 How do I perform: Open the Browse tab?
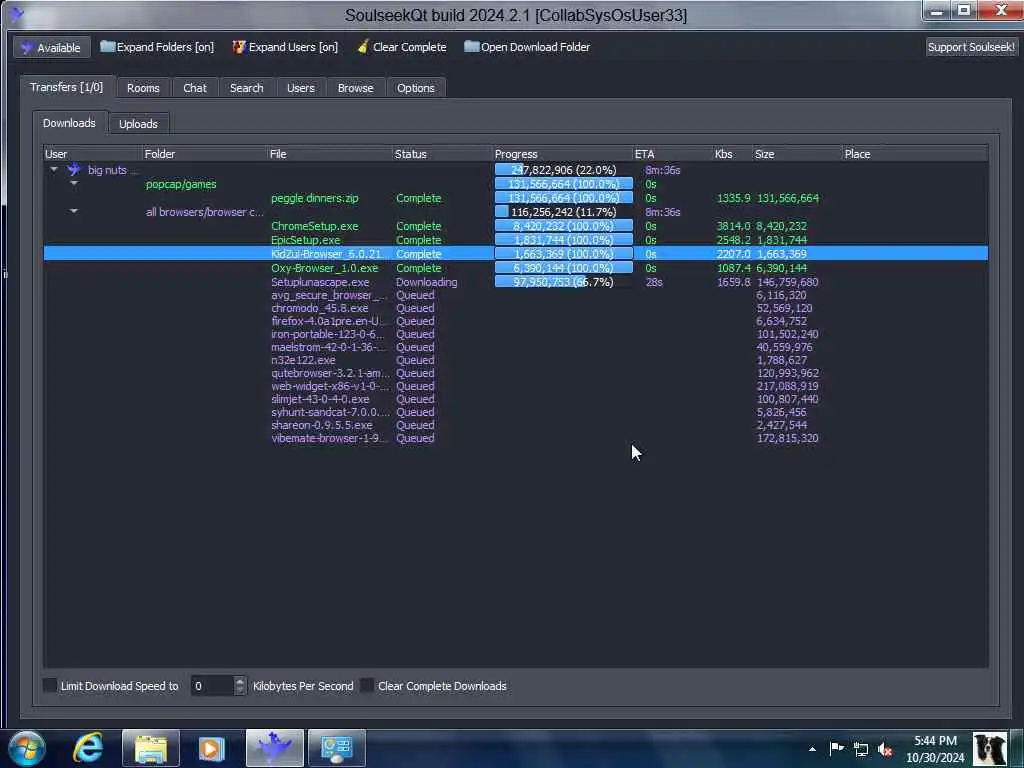coord(355,88)
